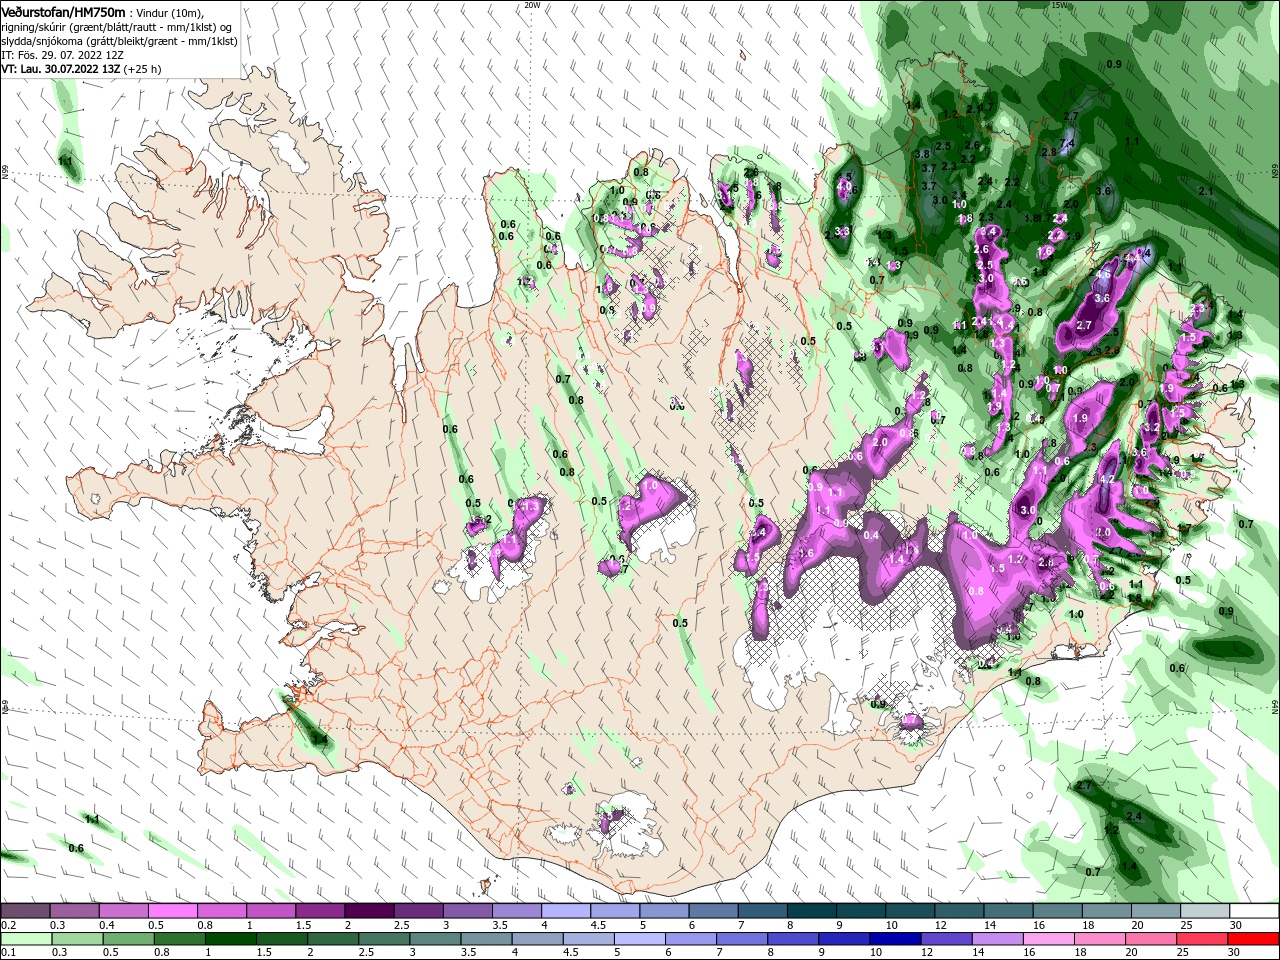Pick top-scale swatch between 2 and 2.5
Screen dimensions: 1280x960
pos(369,911)
